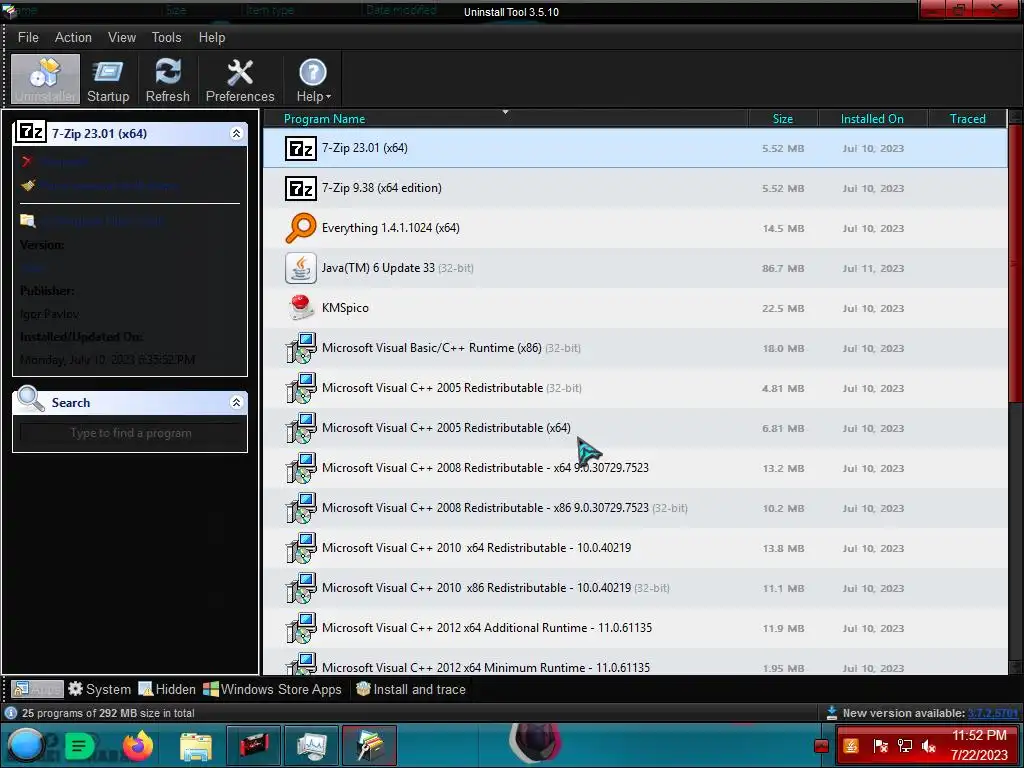Click the folder search icon in sidebar
The width and height of the screenshot is (1024, 768).
[27, 221]
